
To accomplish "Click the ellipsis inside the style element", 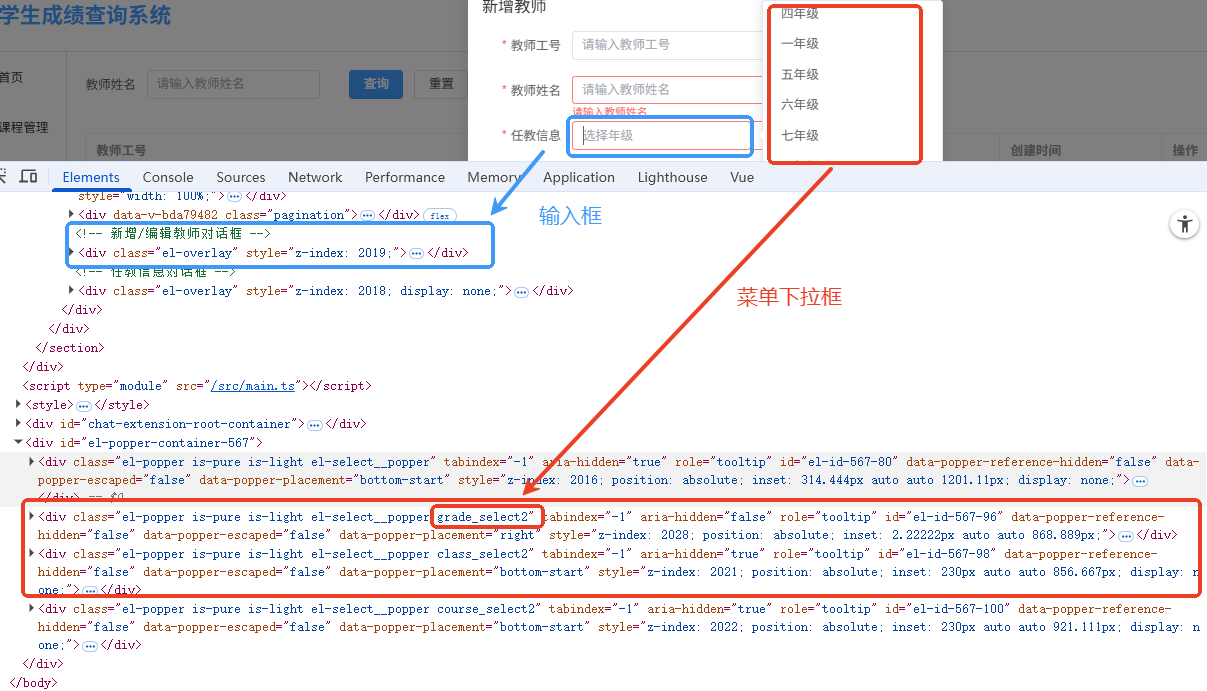I will (x=84, y=405).
